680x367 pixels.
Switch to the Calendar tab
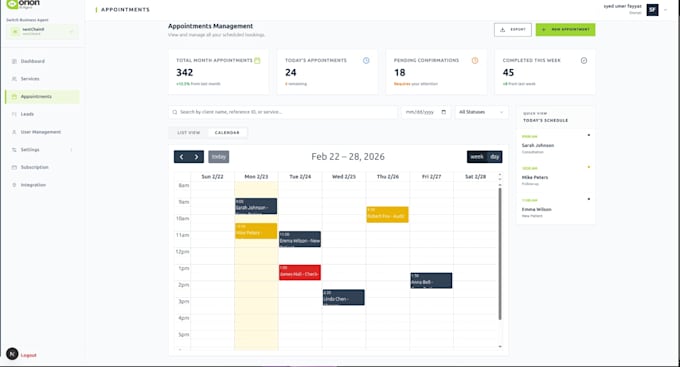(227, 132)
